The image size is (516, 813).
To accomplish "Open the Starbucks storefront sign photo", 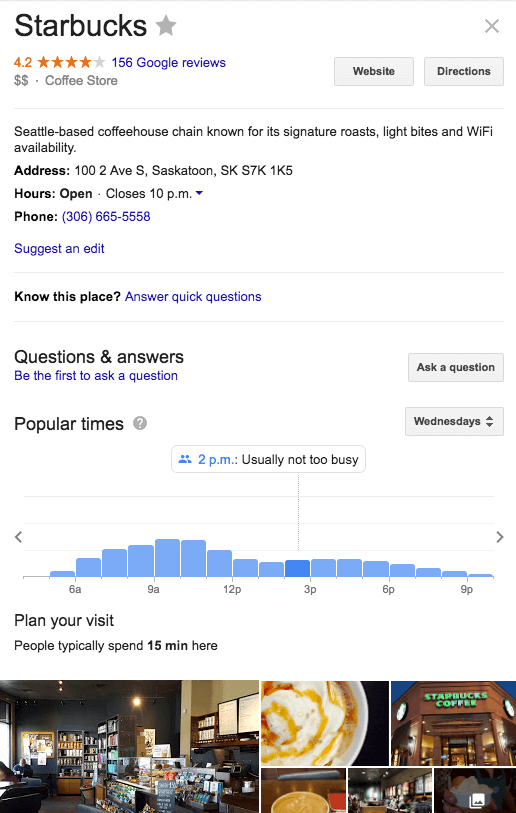I will pos(453,723).
